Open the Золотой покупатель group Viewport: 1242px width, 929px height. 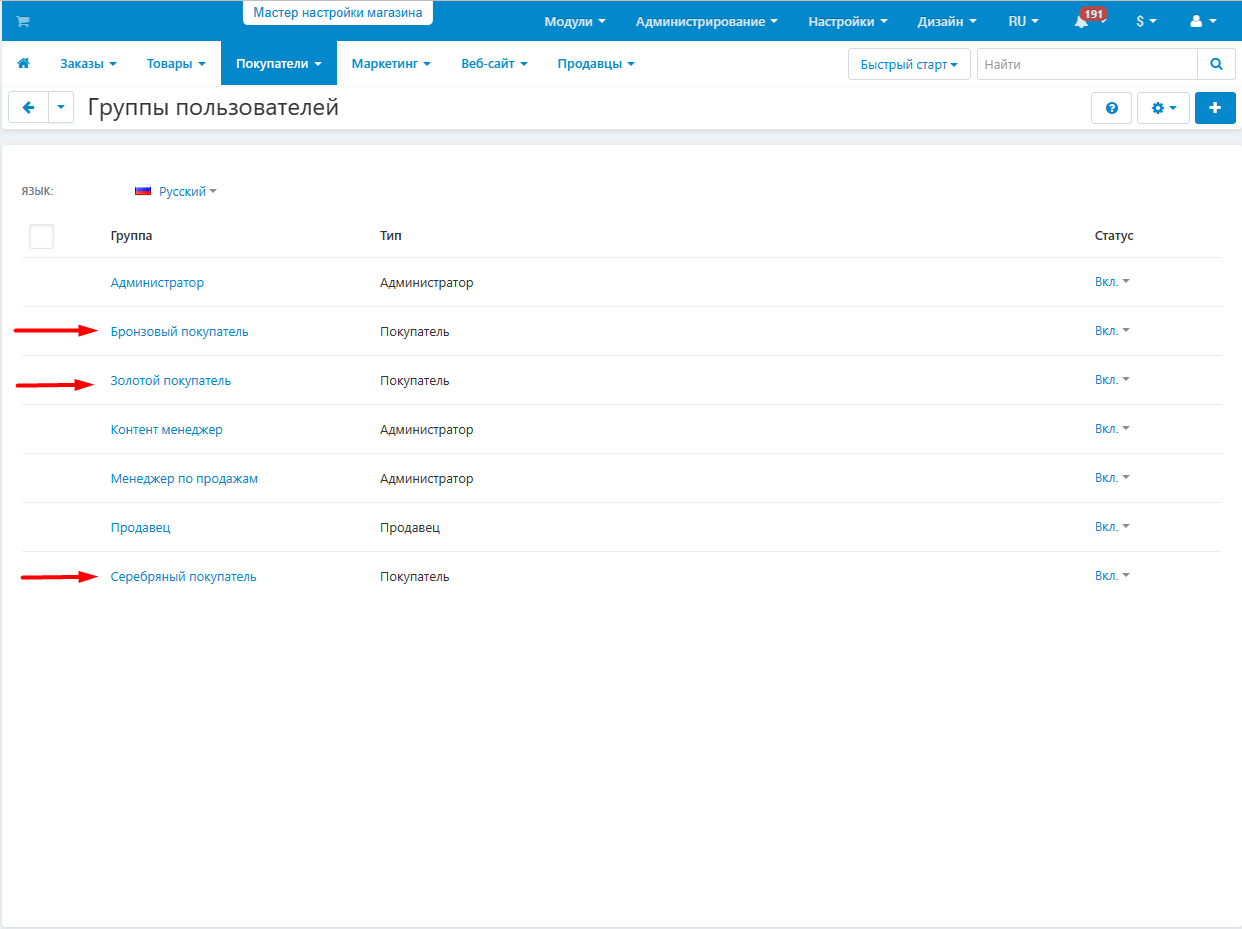(x=171, y=381)
